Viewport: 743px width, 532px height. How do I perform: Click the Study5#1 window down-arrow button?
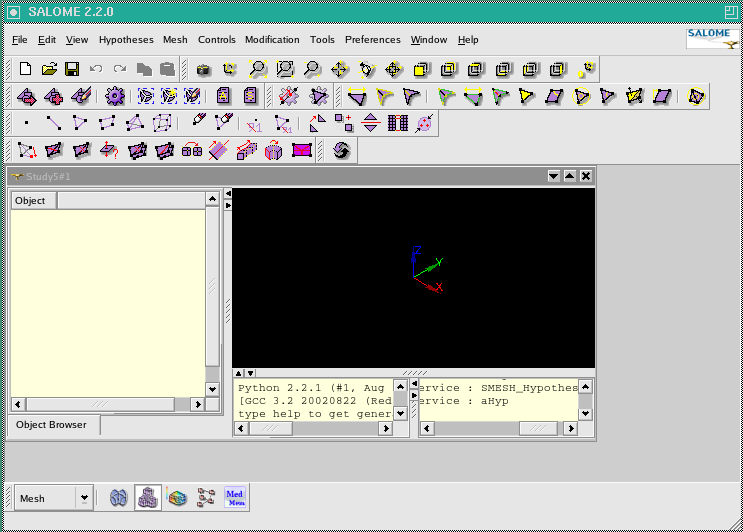[x=553, y=176]
